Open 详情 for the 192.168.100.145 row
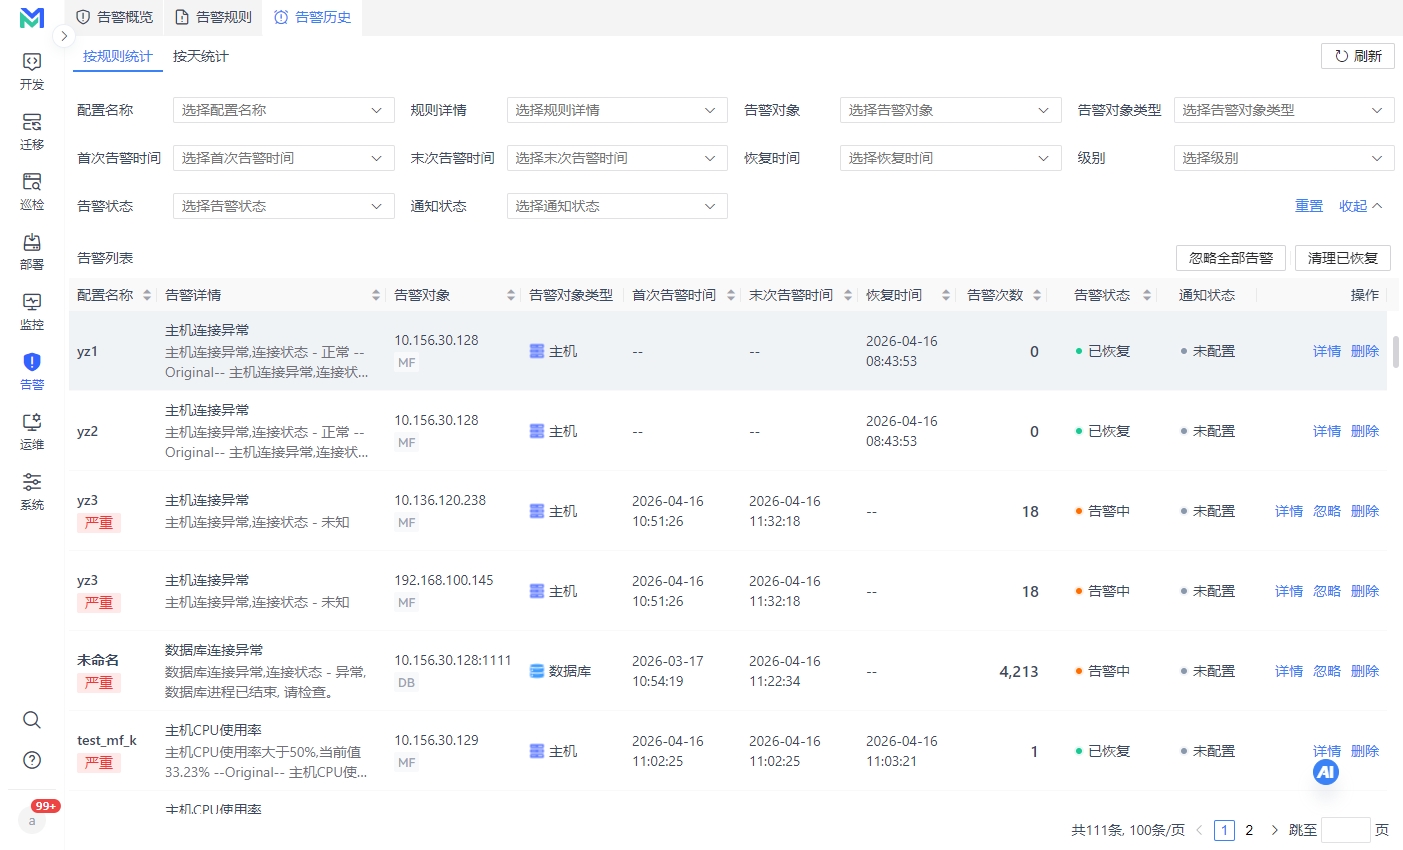1403x850 pixels. click(x=1289, y=591)
